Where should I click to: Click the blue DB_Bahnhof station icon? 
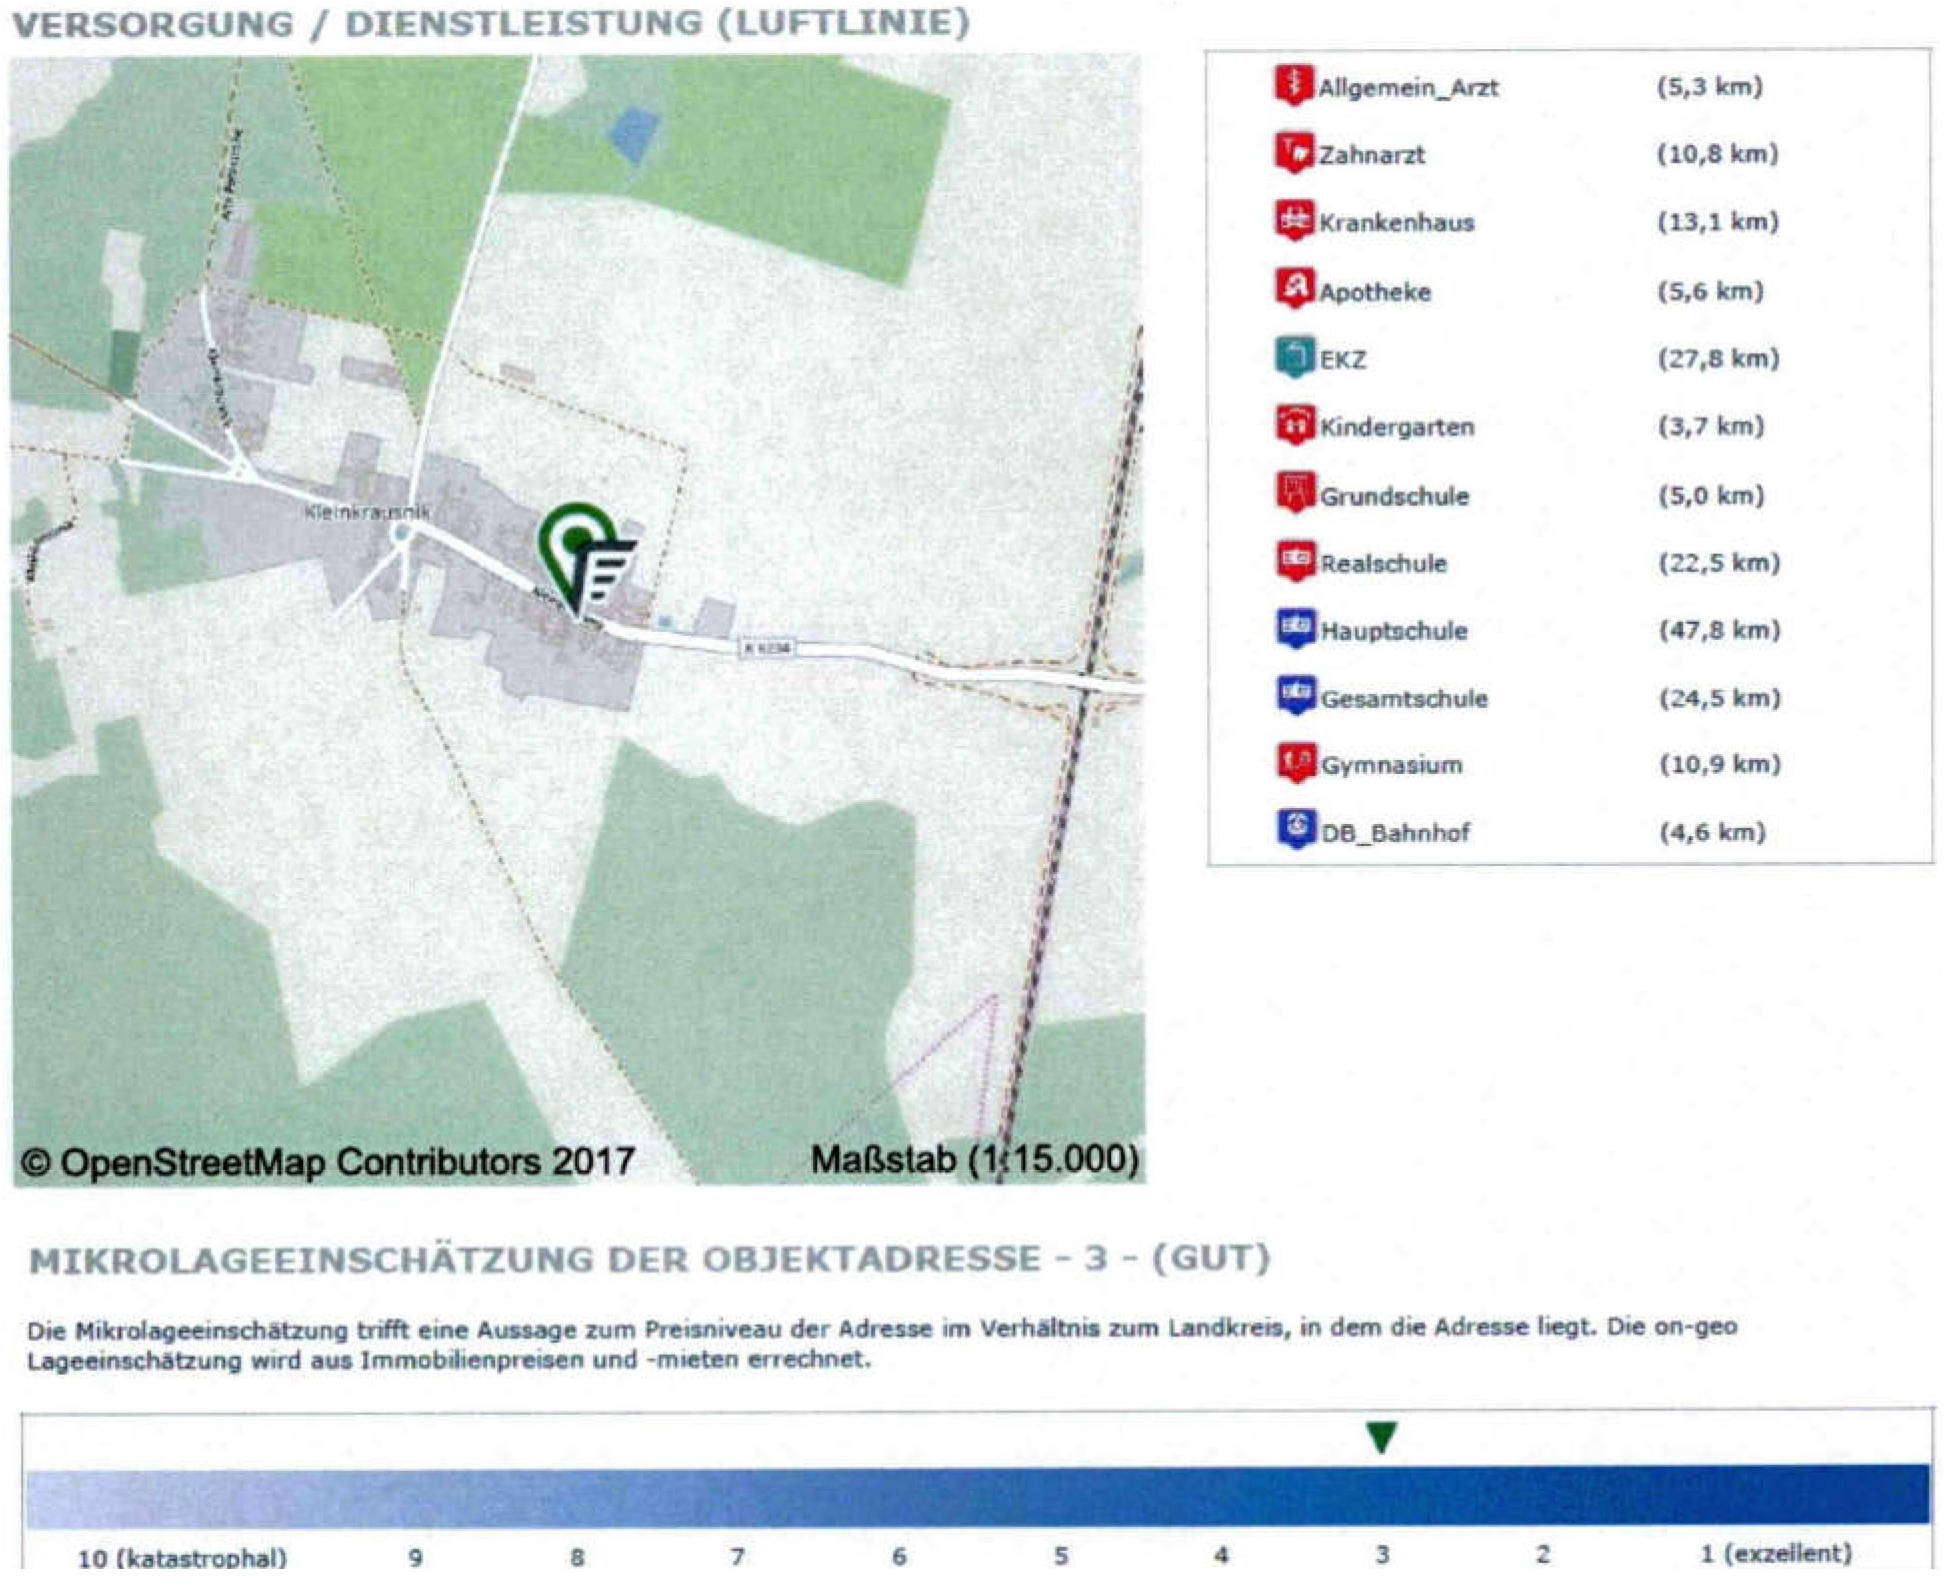[x=1297, y=829]
